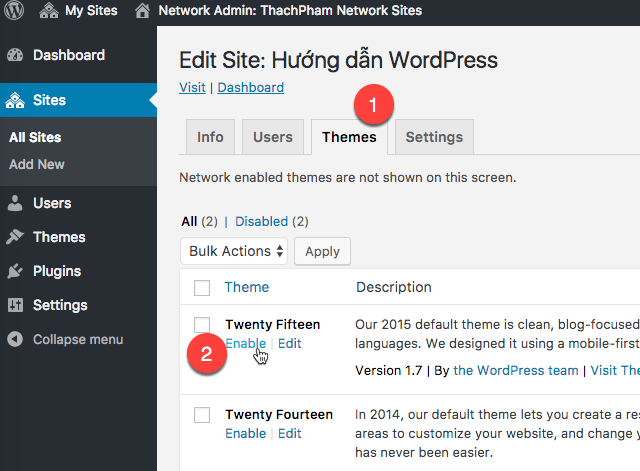
Task: Click the Dashboard link under the title
Action: [x=251, y=87]
